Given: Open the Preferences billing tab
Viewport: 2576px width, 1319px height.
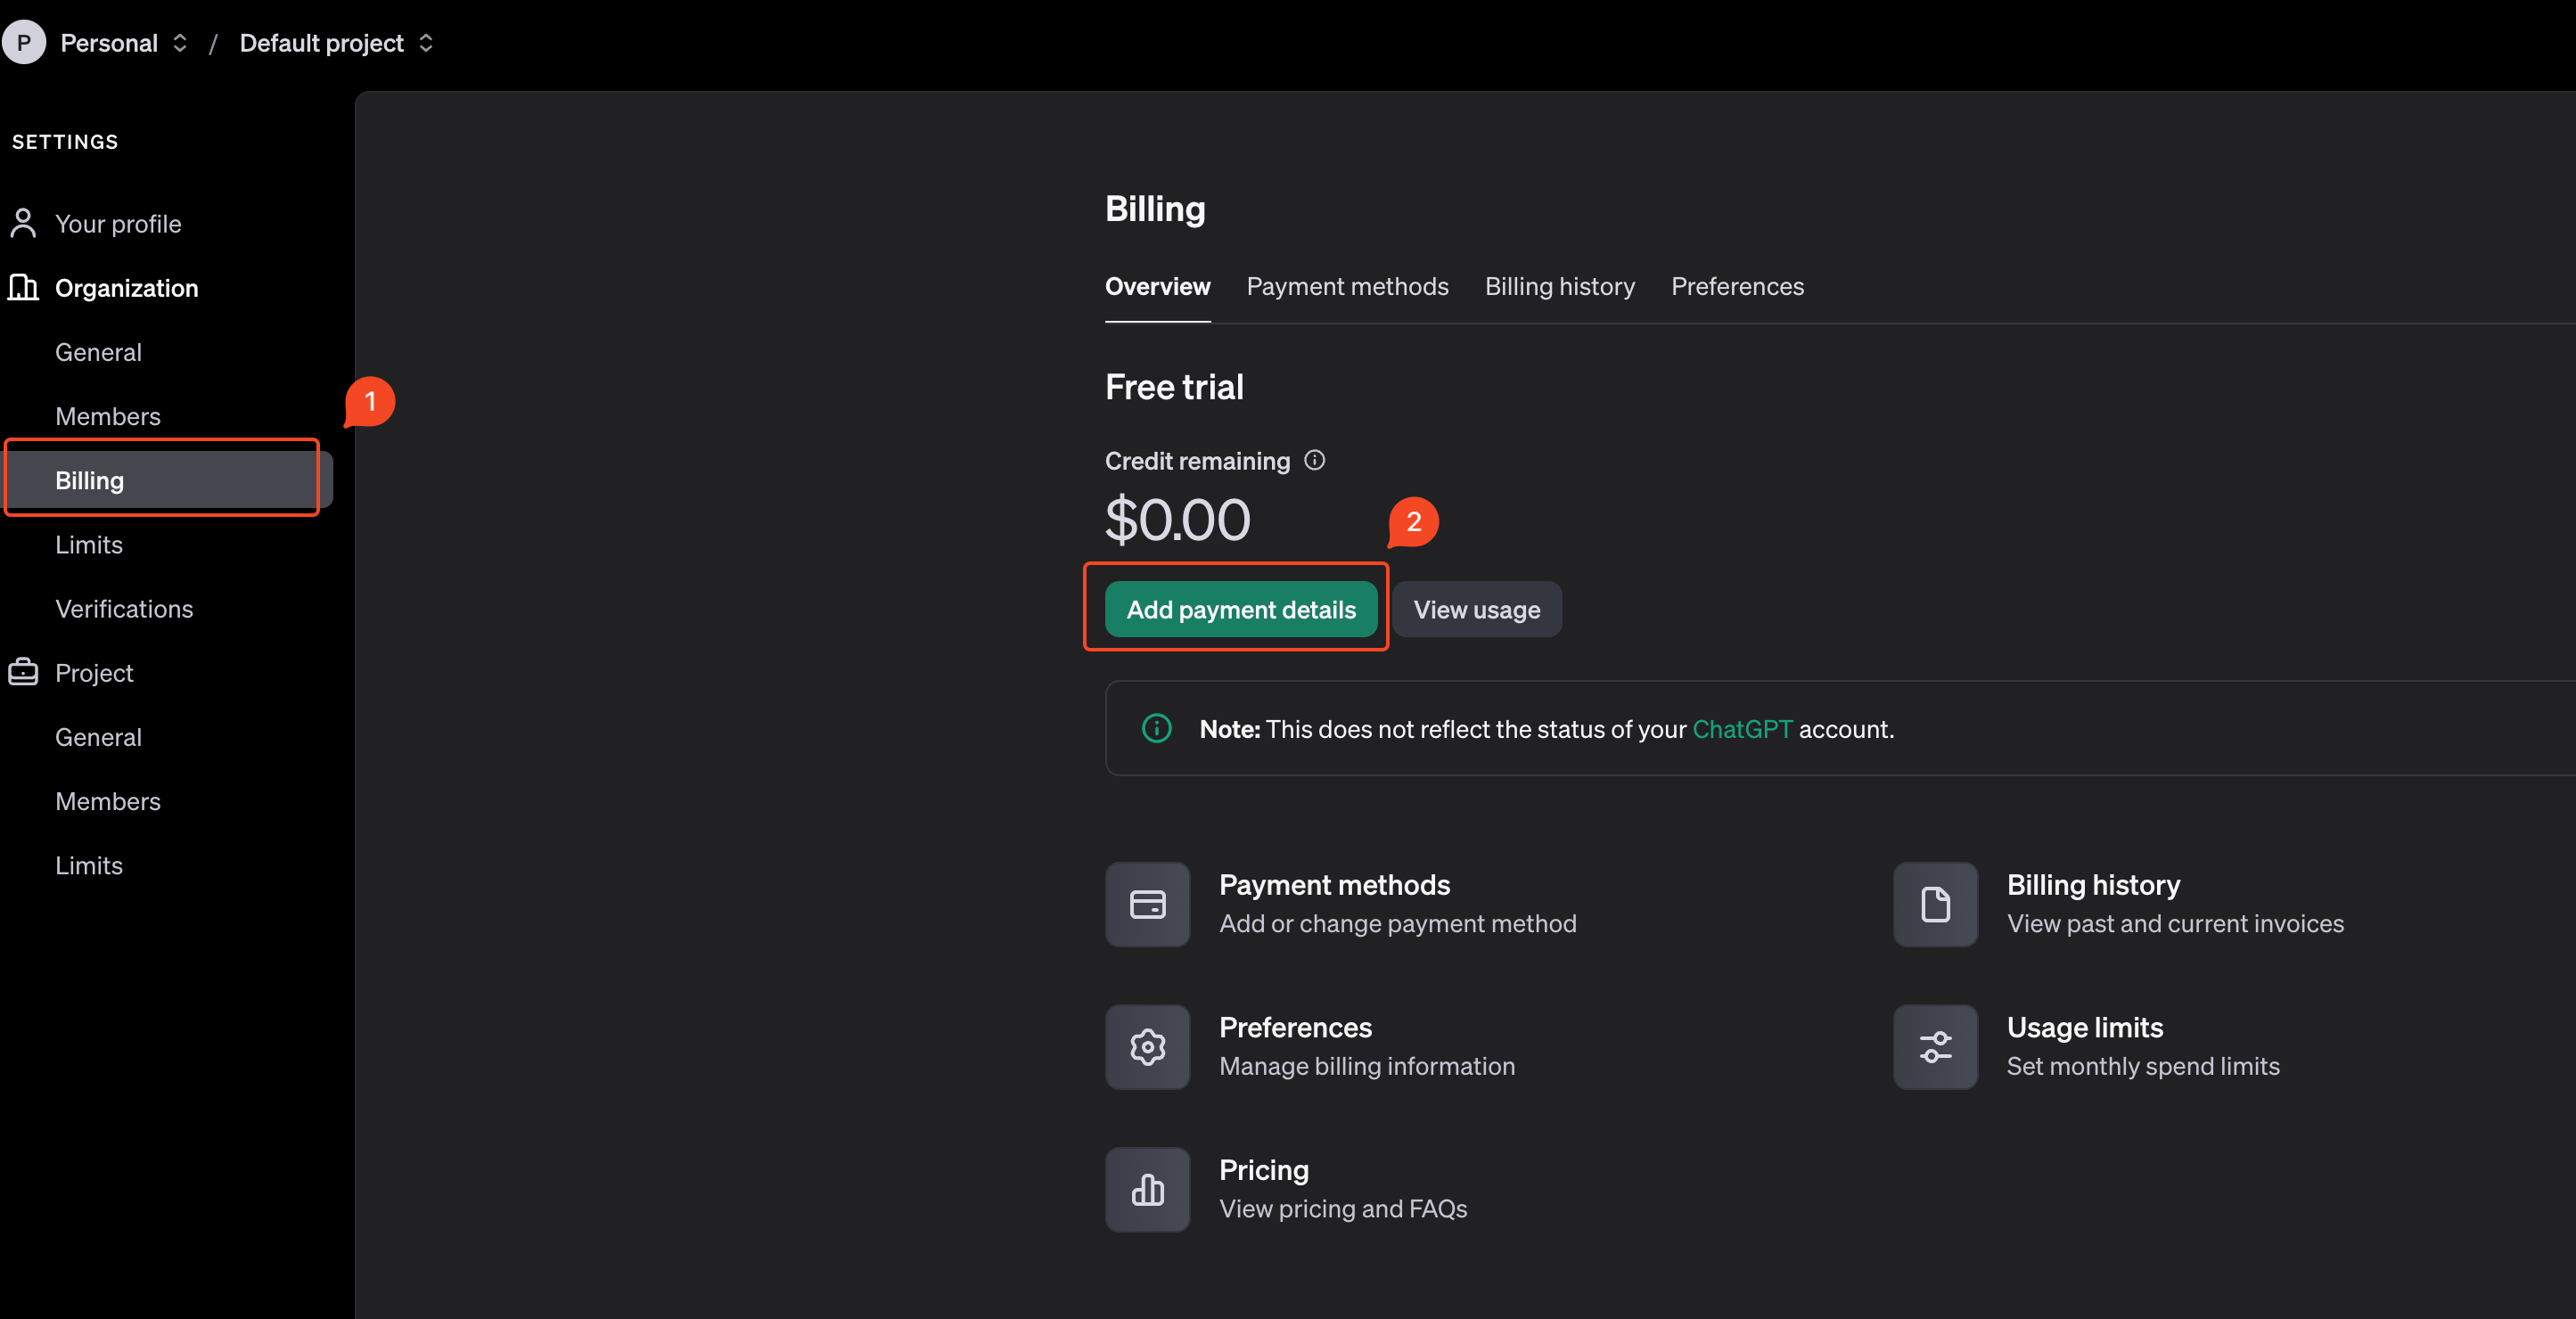Looking at the screenshot, I should point(1738,286).
